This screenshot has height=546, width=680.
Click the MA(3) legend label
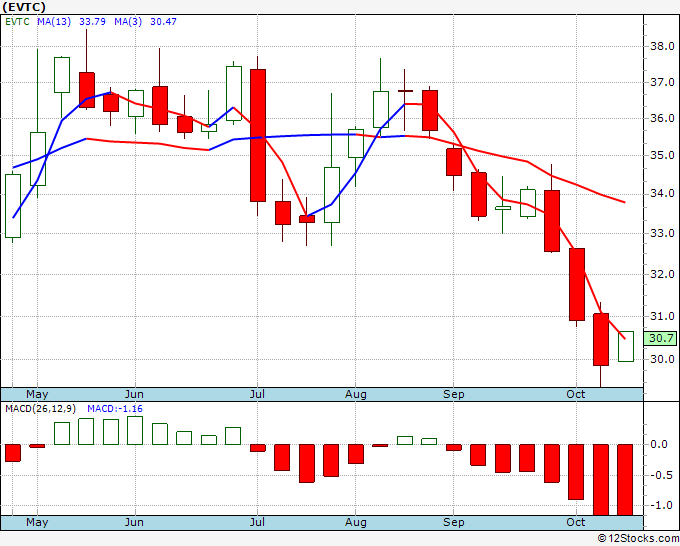pyautogui.click(x=128, y=22)
